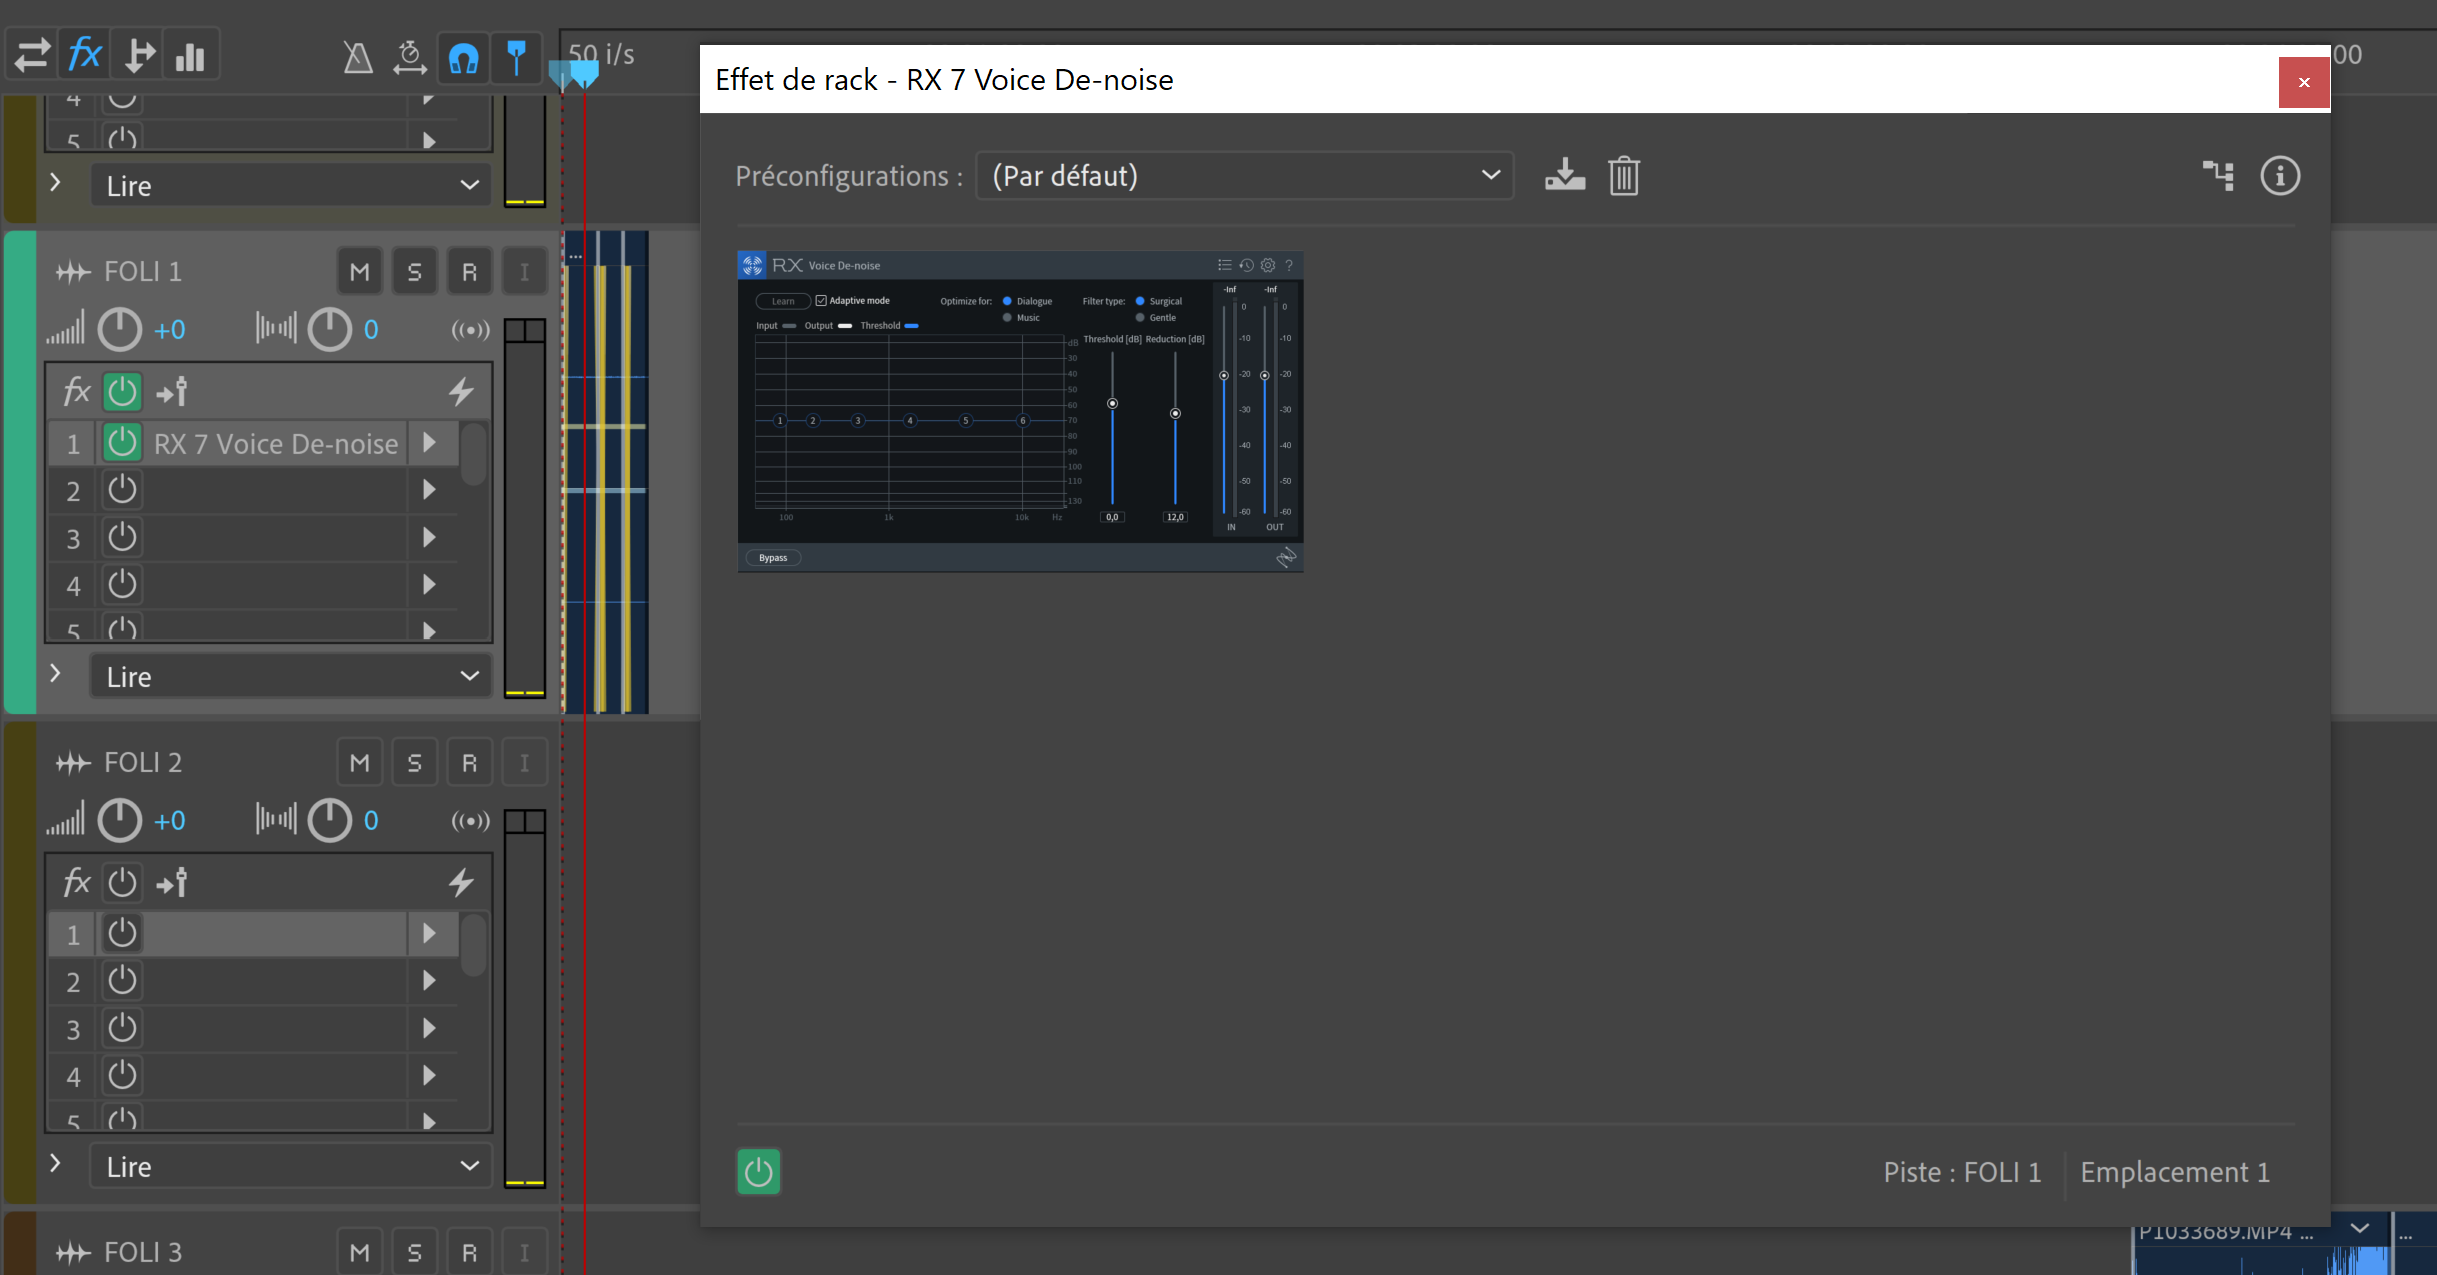Image resolution: width=2437 pixels, height=1275 pixels.
Task: Open effect menu arrow for FOLI 2 slot 2
Action: [429, 980]
